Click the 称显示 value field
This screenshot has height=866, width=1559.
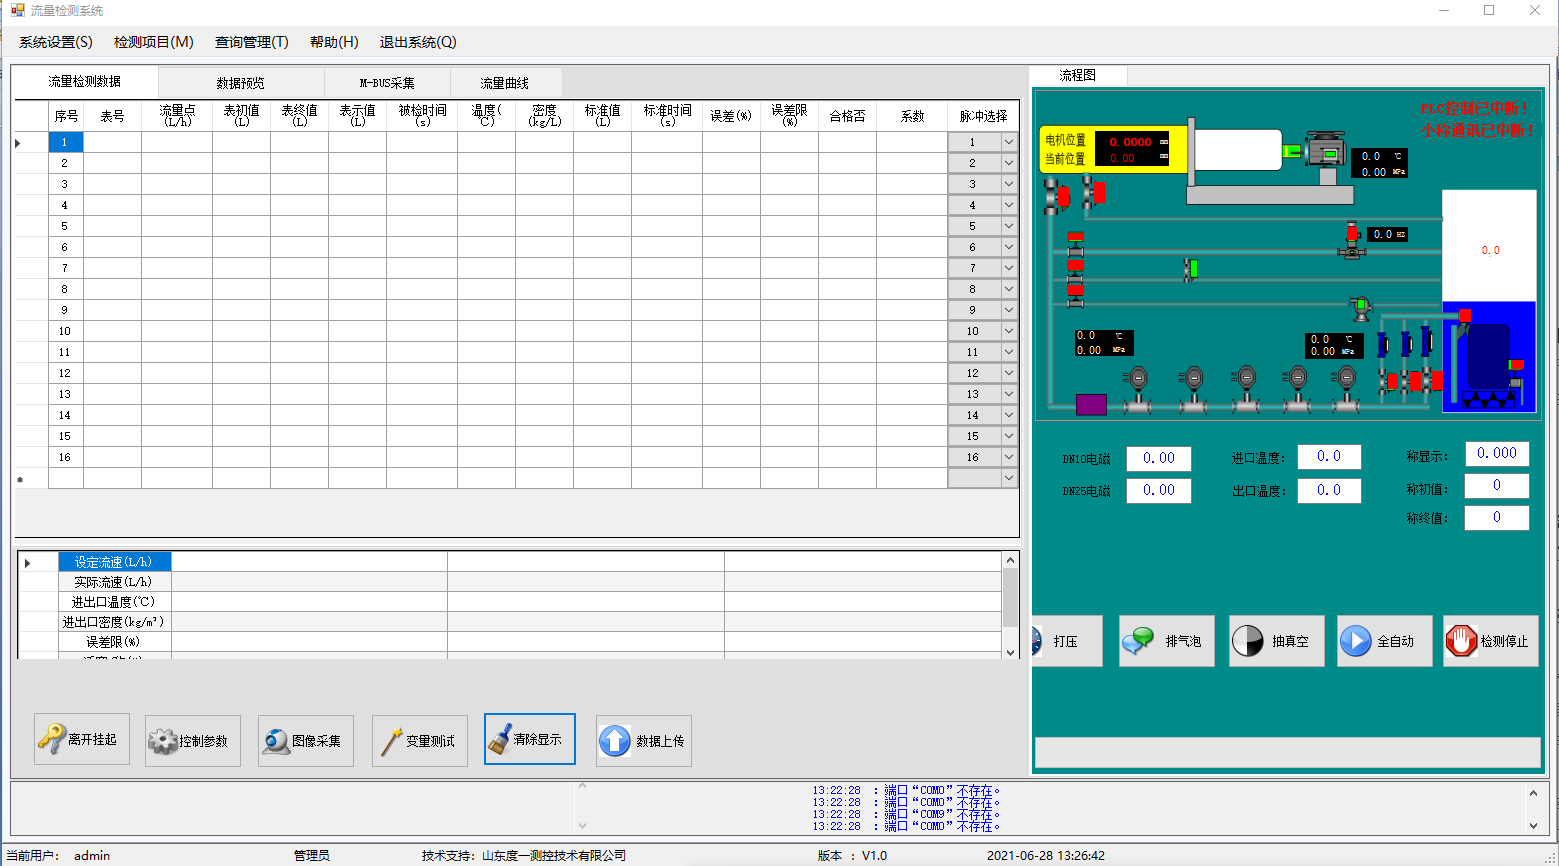click(1497, 453)
